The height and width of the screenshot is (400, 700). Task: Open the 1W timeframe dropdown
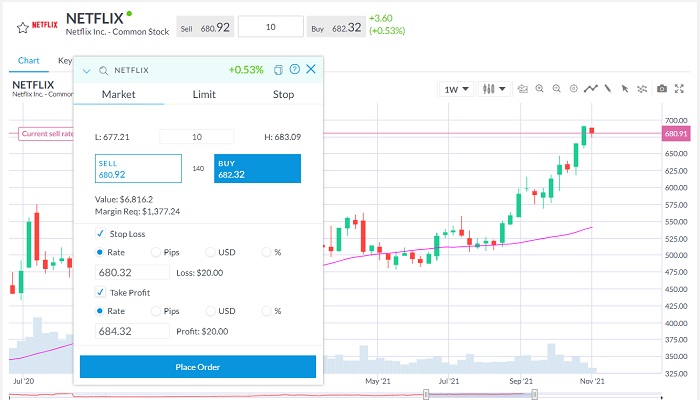(x=456, y=89)
